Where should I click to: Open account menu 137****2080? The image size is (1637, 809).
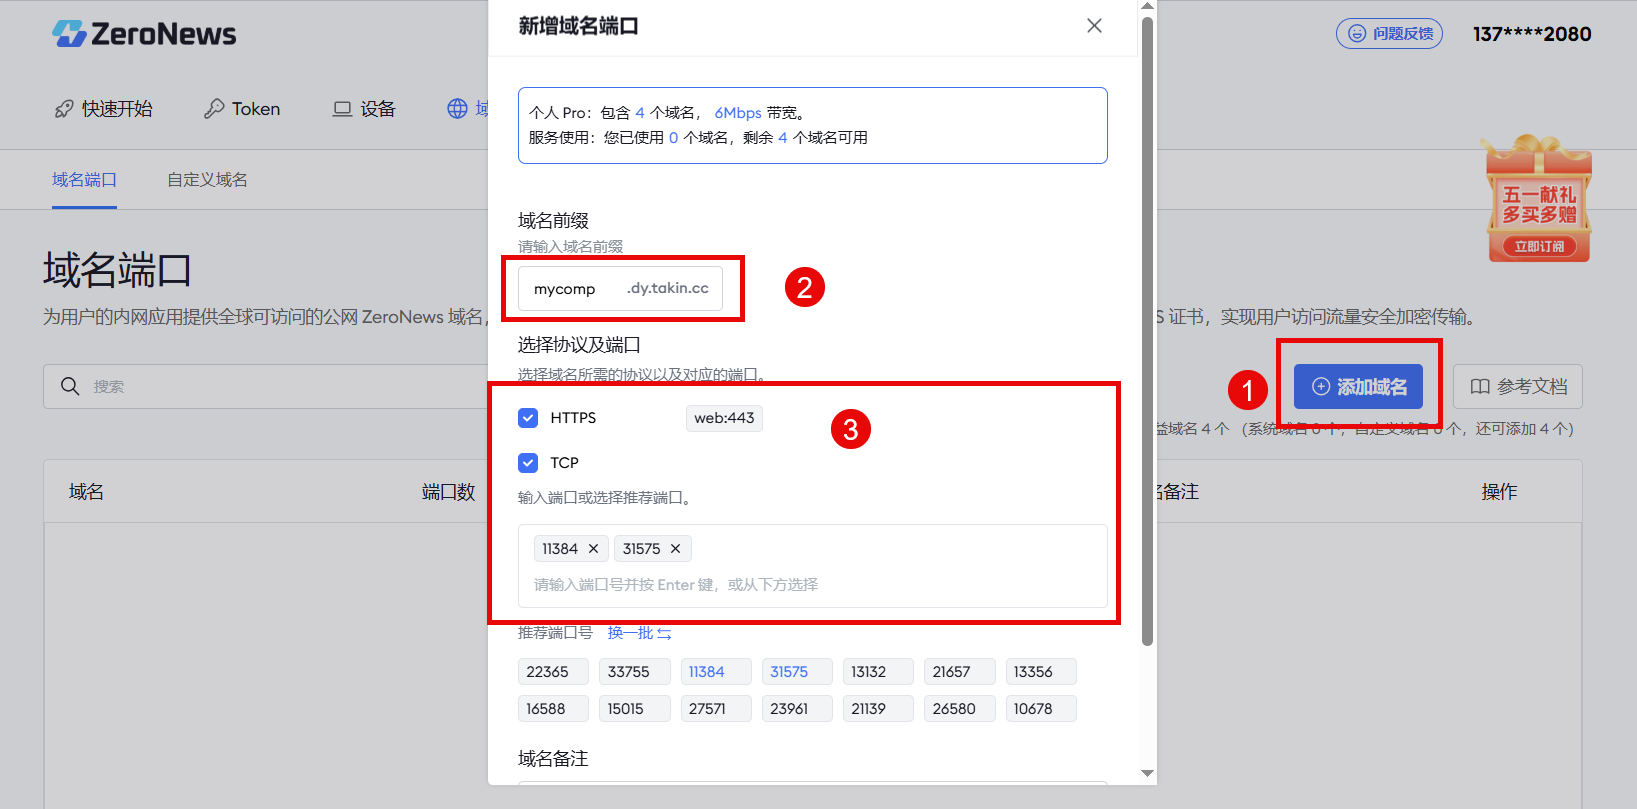click(1531, 34)
